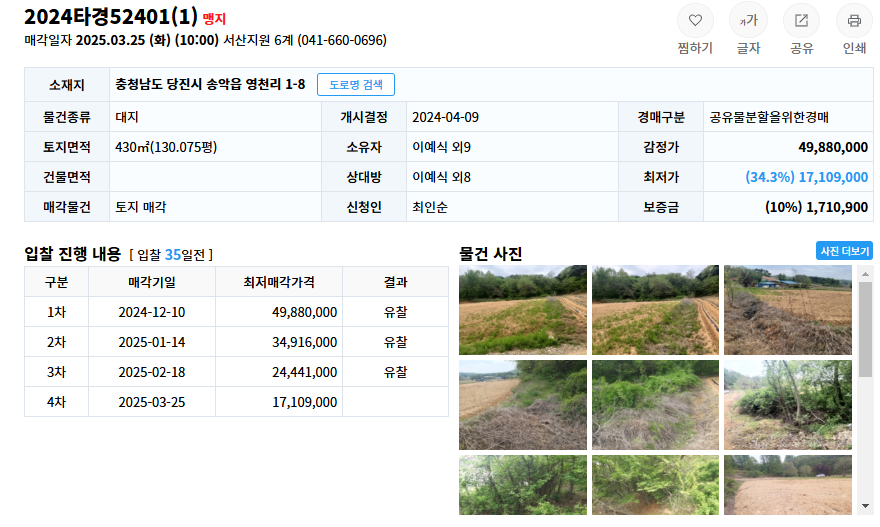Click price 17,109,000 in 4차 row
The image size is (880, 527).
pyautogui.click(x=304, y=402)
